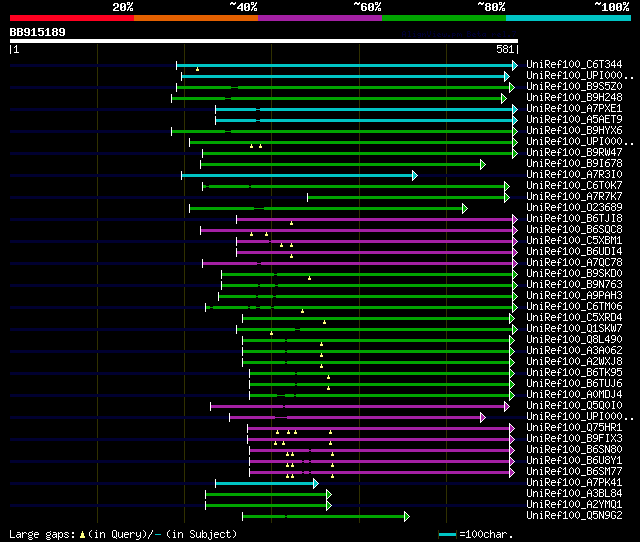
Task: Open hit UniRef100_B6SQC8
Action: click(574, 230)
